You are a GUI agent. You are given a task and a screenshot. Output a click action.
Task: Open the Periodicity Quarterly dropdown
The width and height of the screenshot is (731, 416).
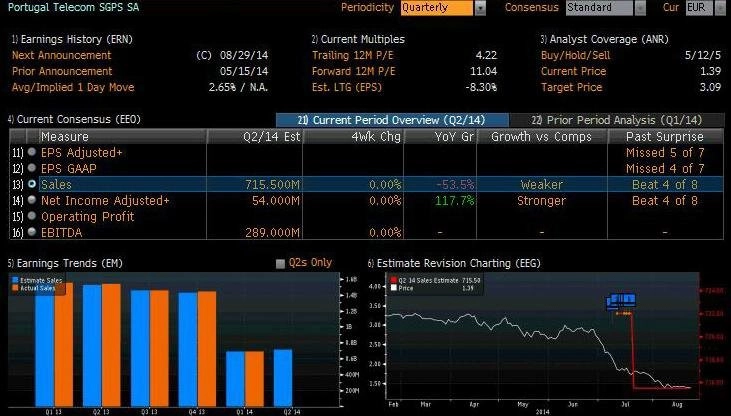click(x=437, y=8)
